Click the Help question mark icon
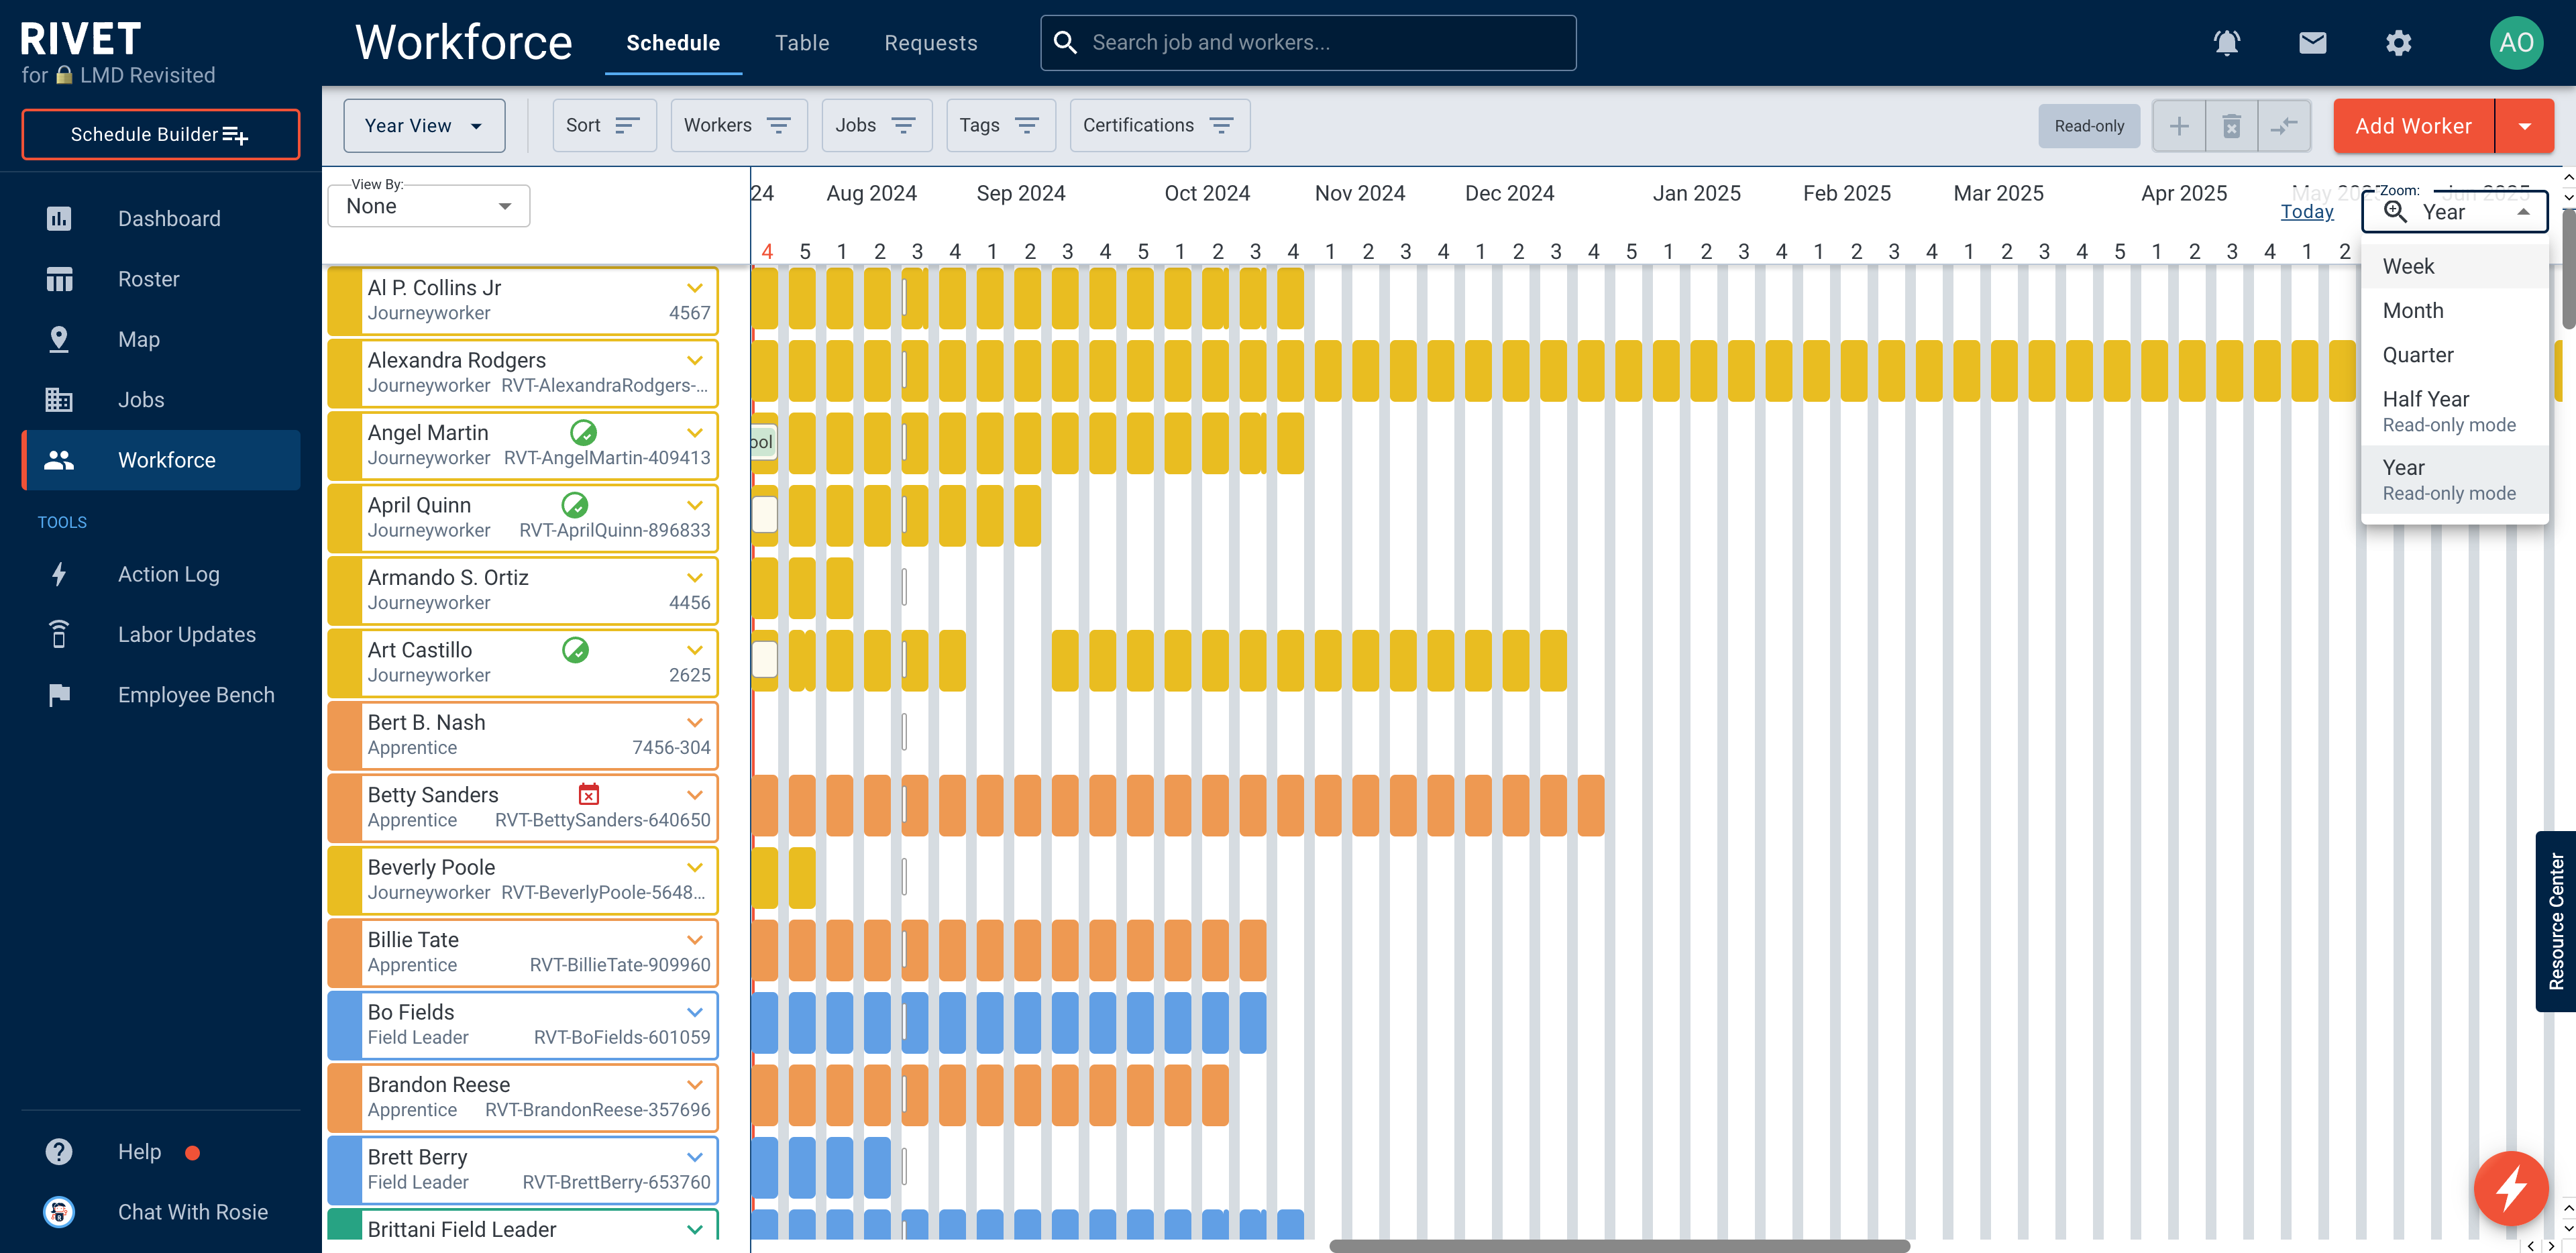This screenshot has height=1253, width=2576. pyautogui.click(x=59, y=1151)
